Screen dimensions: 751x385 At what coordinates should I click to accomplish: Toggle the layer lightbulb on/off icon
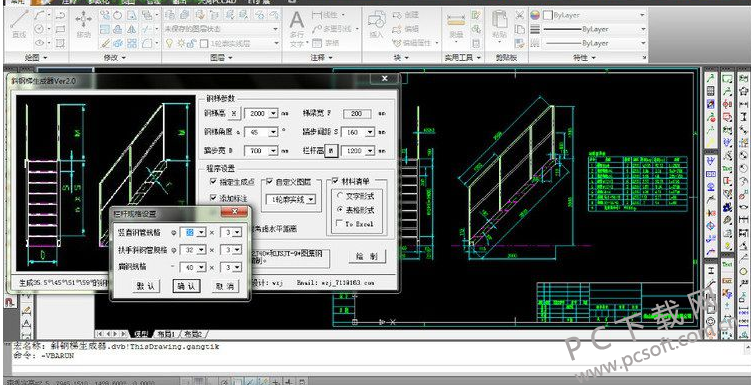169,43
